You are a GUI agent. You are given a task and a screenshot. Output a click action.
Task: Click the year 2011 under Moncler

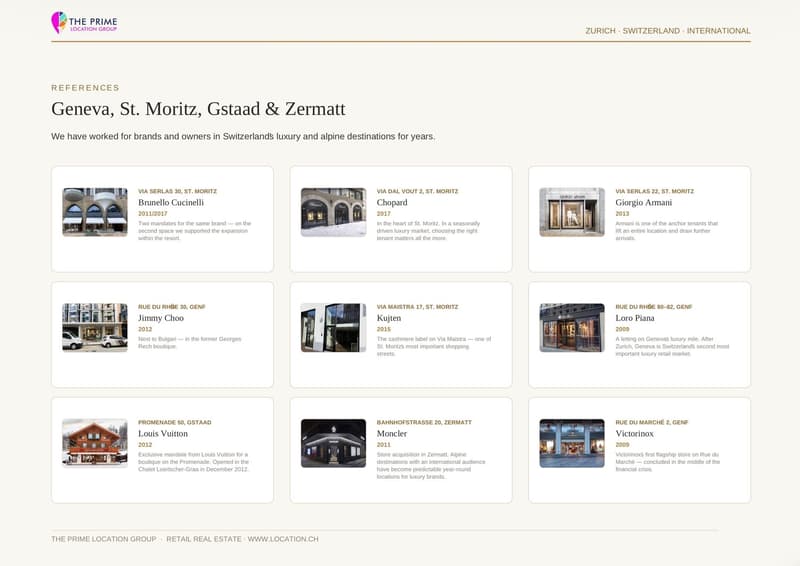(384, 445)
